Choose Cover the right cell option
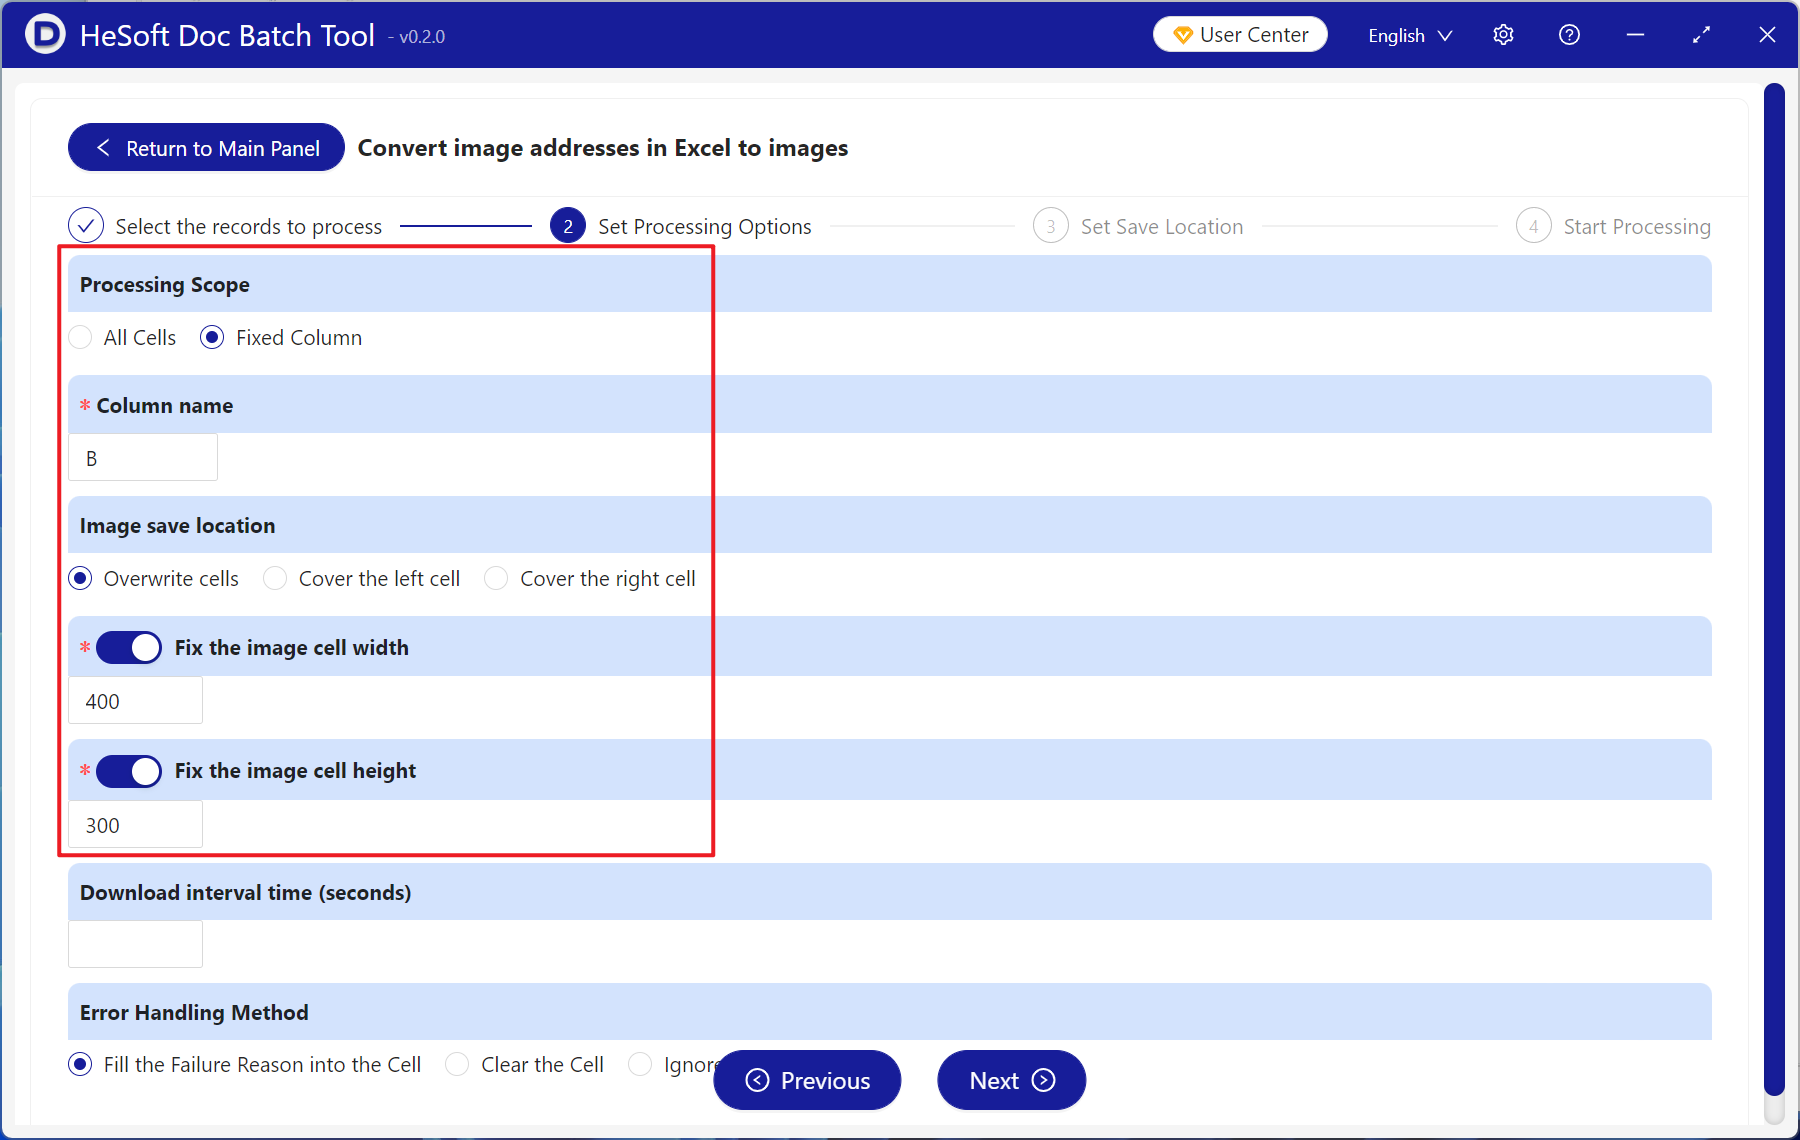 click(496, 579)
